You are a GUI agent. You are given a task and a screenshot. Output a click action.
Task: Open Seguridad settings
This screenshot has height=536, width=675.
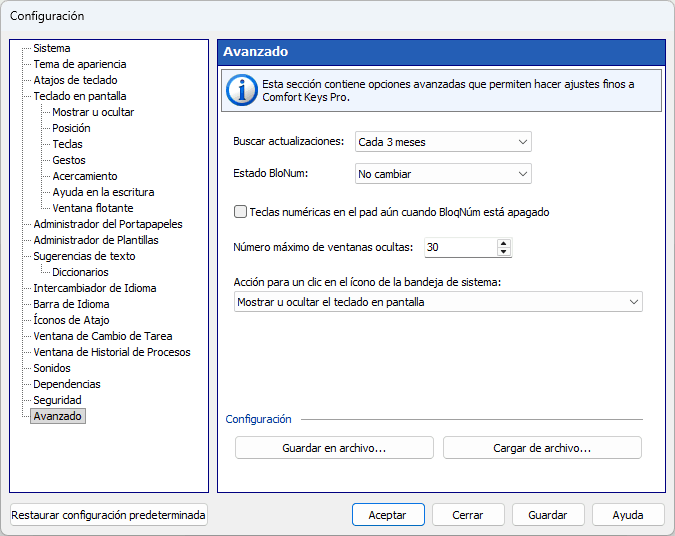point(57,400)
